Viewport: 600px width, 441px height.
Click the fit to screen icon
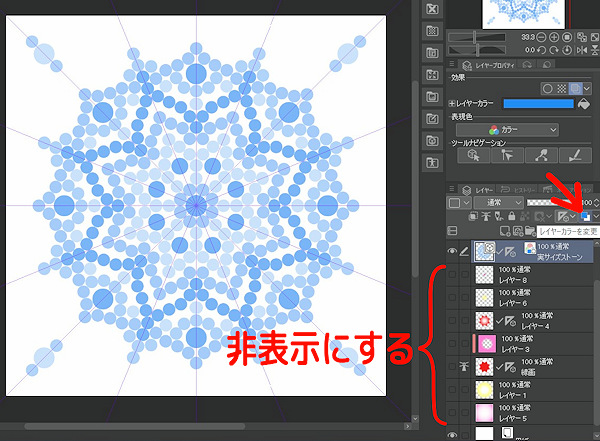tap(595, 37)
